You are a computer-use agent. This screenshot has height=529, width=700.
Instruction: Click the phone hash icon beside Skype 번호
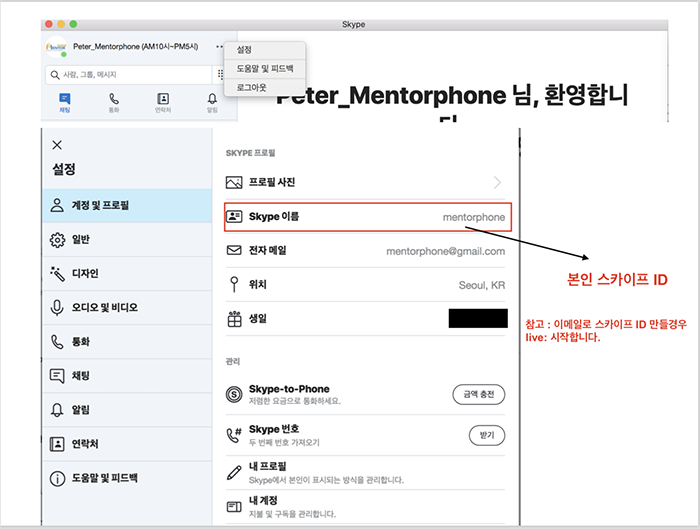point(234,434)
